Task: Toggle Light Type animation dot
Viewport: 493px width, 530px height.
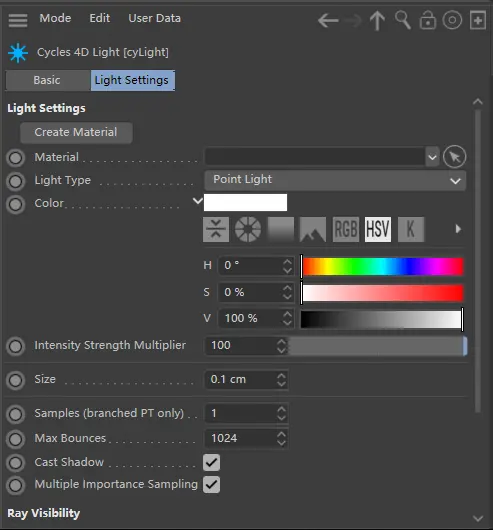Action: (x=16, y=181)
